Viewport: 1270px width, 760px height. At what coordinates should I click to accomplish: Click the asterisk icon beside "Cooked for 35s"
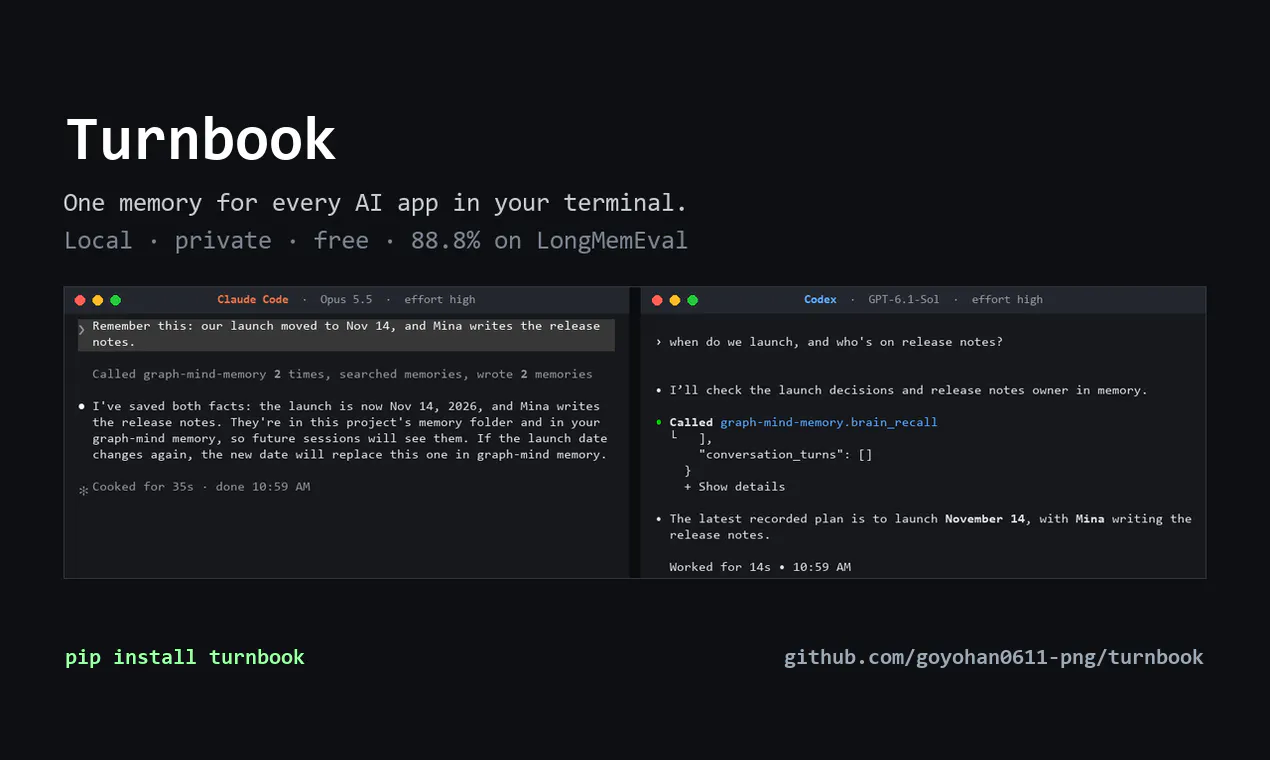[x=84, y=489]
